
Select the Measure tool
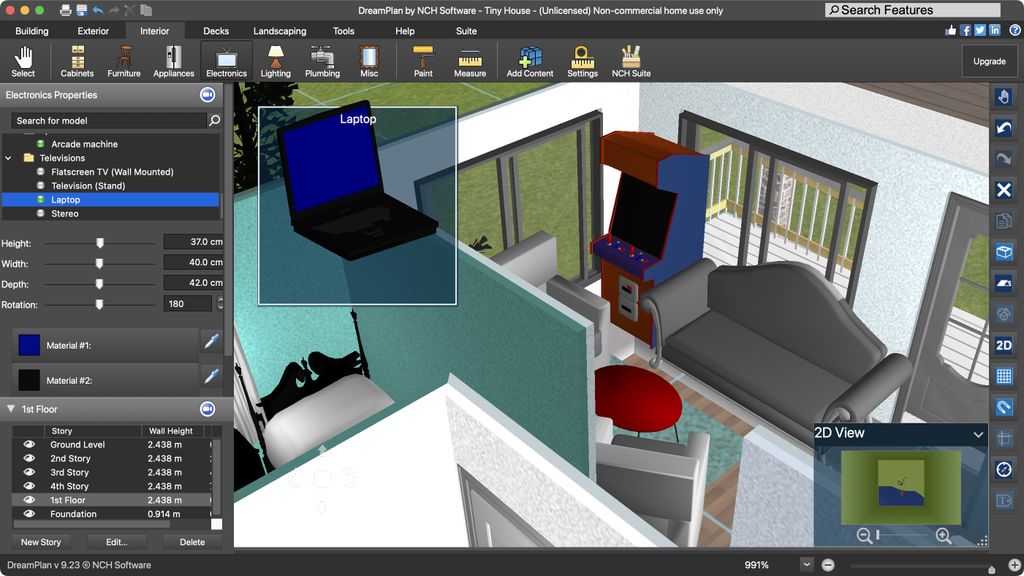pyautogui.click(x=470, y=60)
